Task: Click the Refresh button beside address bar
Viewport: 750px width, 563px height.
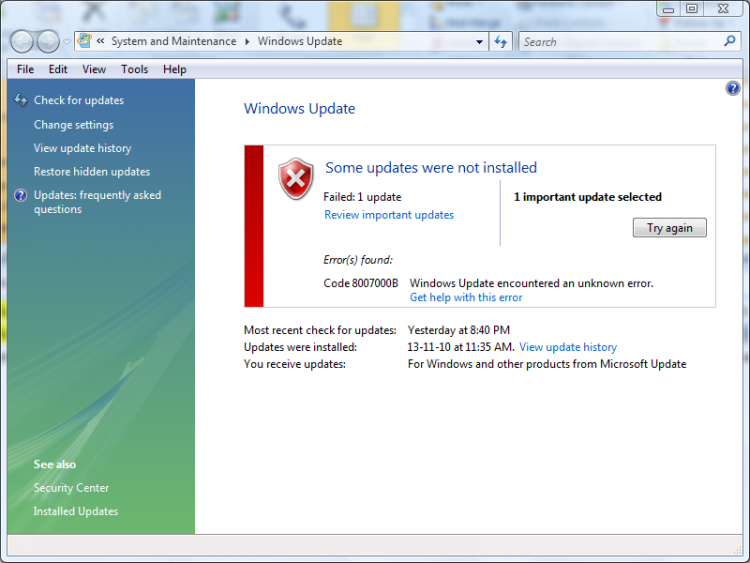Action: [x=500, y=42]
